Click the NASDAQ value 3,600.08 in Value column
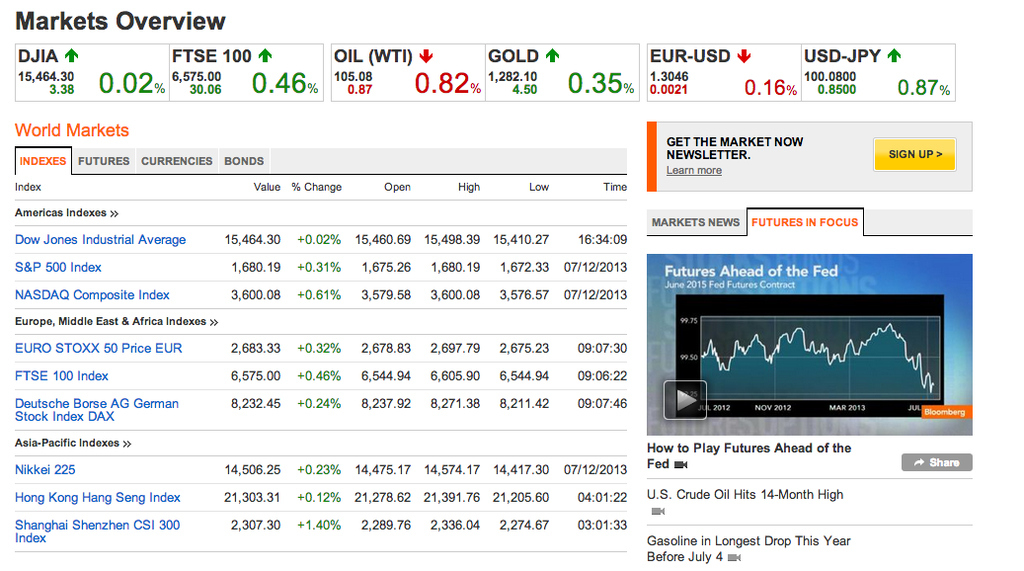 click(x=255, y=295)
